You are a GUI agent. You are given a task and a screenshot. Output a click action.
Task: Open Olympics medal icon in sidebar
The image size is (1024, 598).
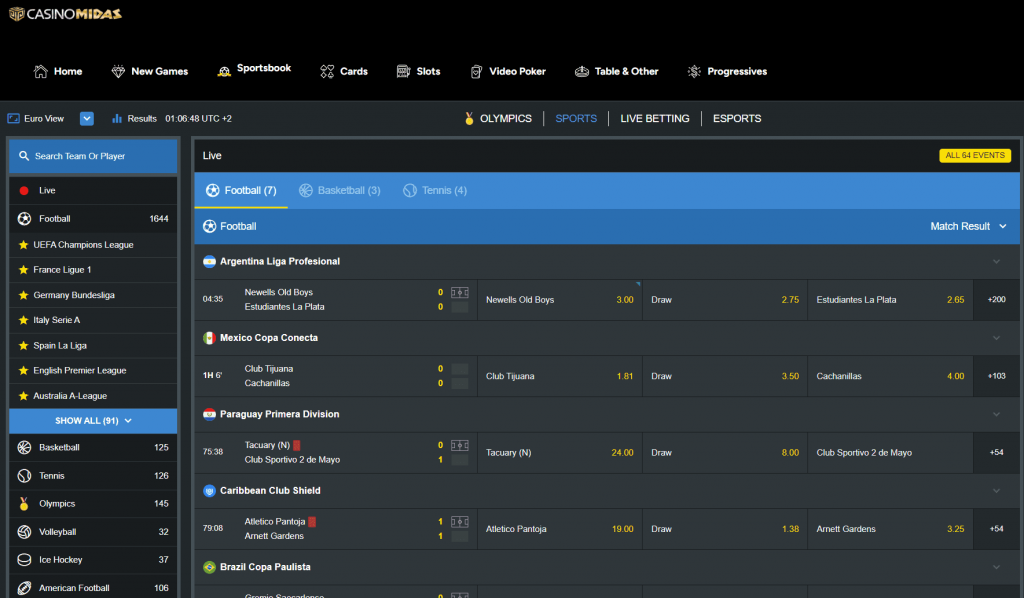point(24,503)
